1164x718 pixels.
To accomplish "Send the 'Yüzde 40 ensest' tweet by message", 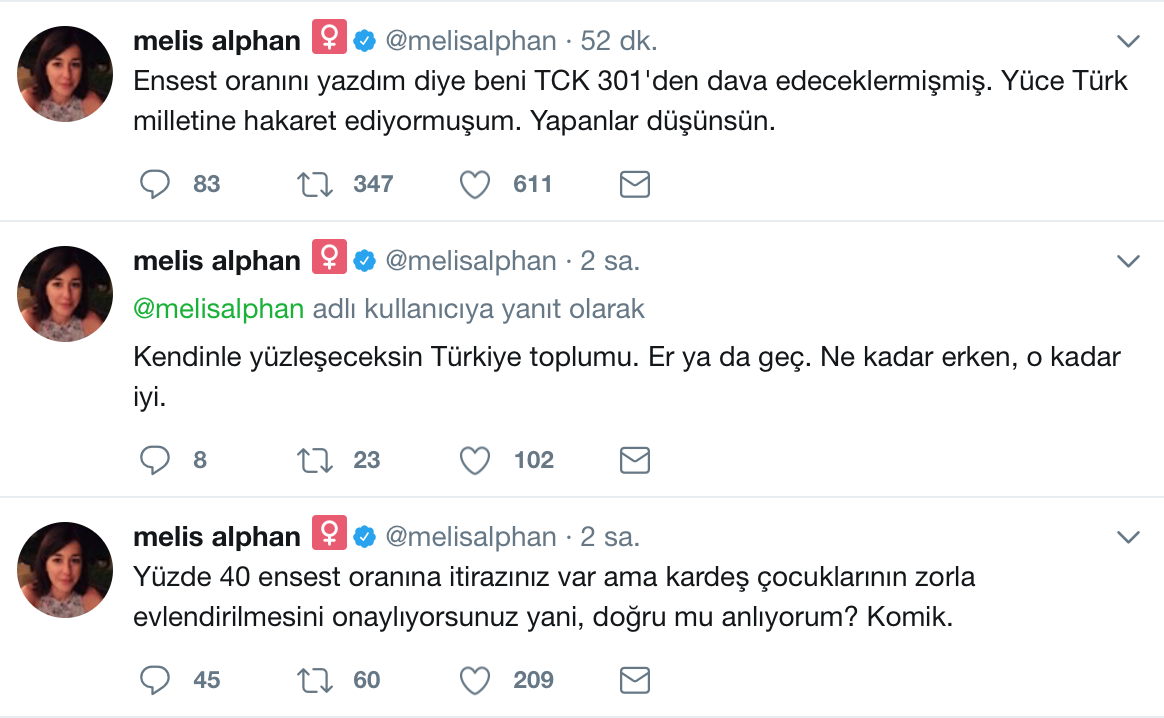I will [x=635, y=680].
